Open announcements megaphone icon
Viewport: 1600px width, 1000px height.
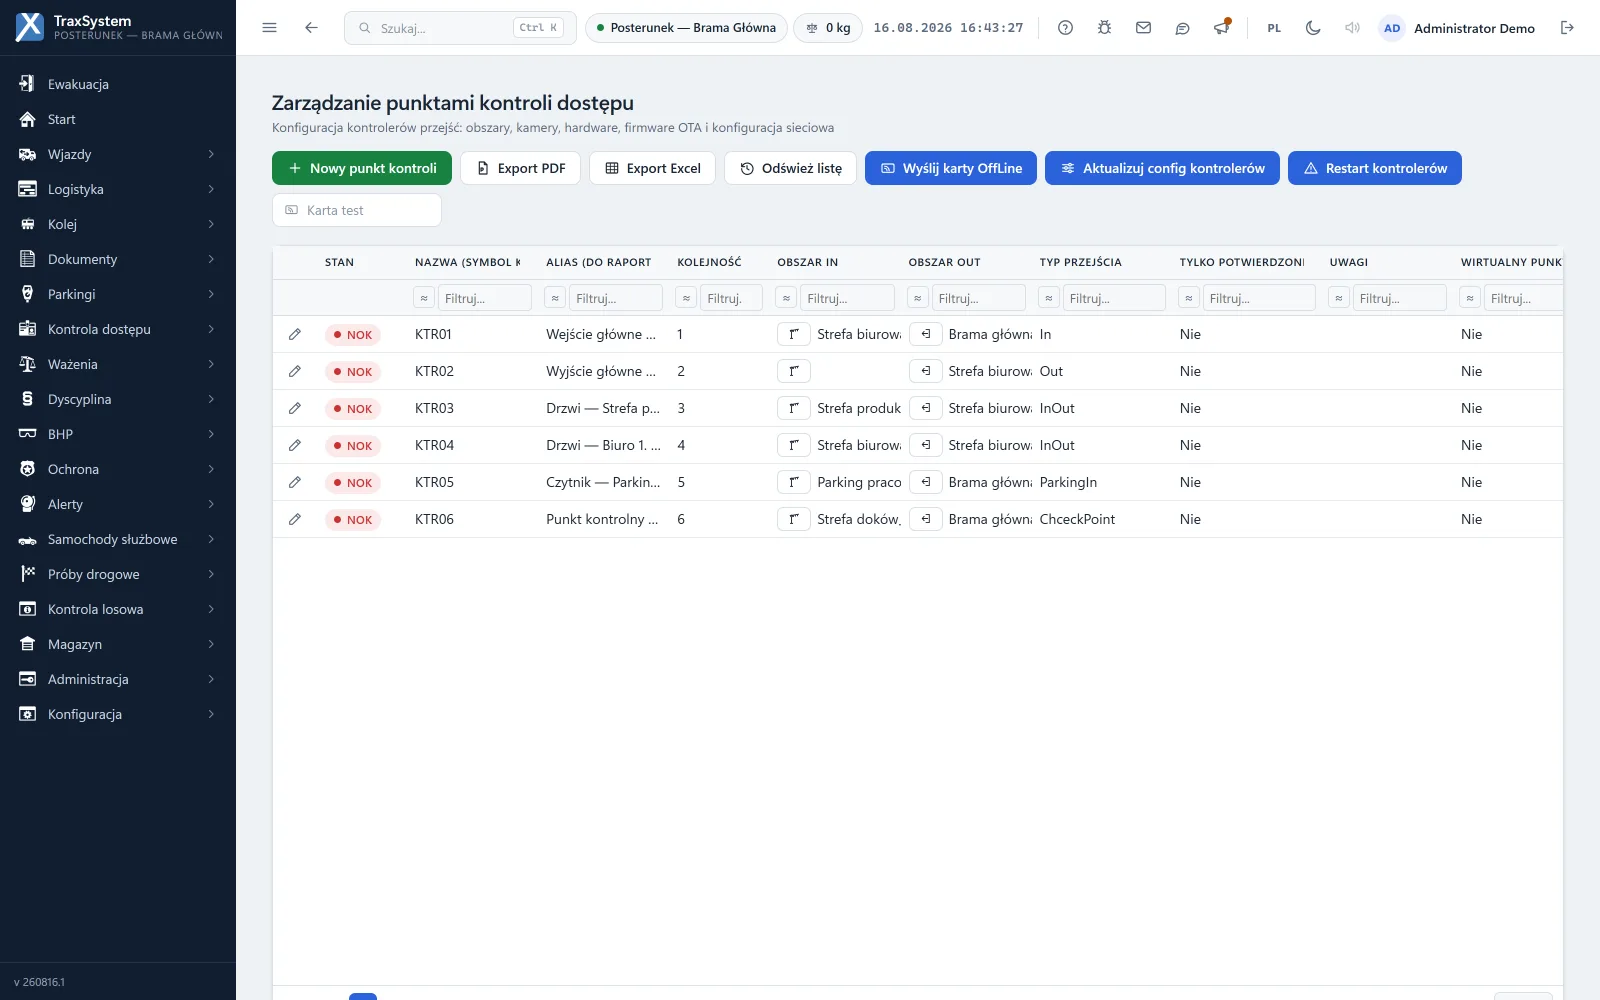[1221, 28]
